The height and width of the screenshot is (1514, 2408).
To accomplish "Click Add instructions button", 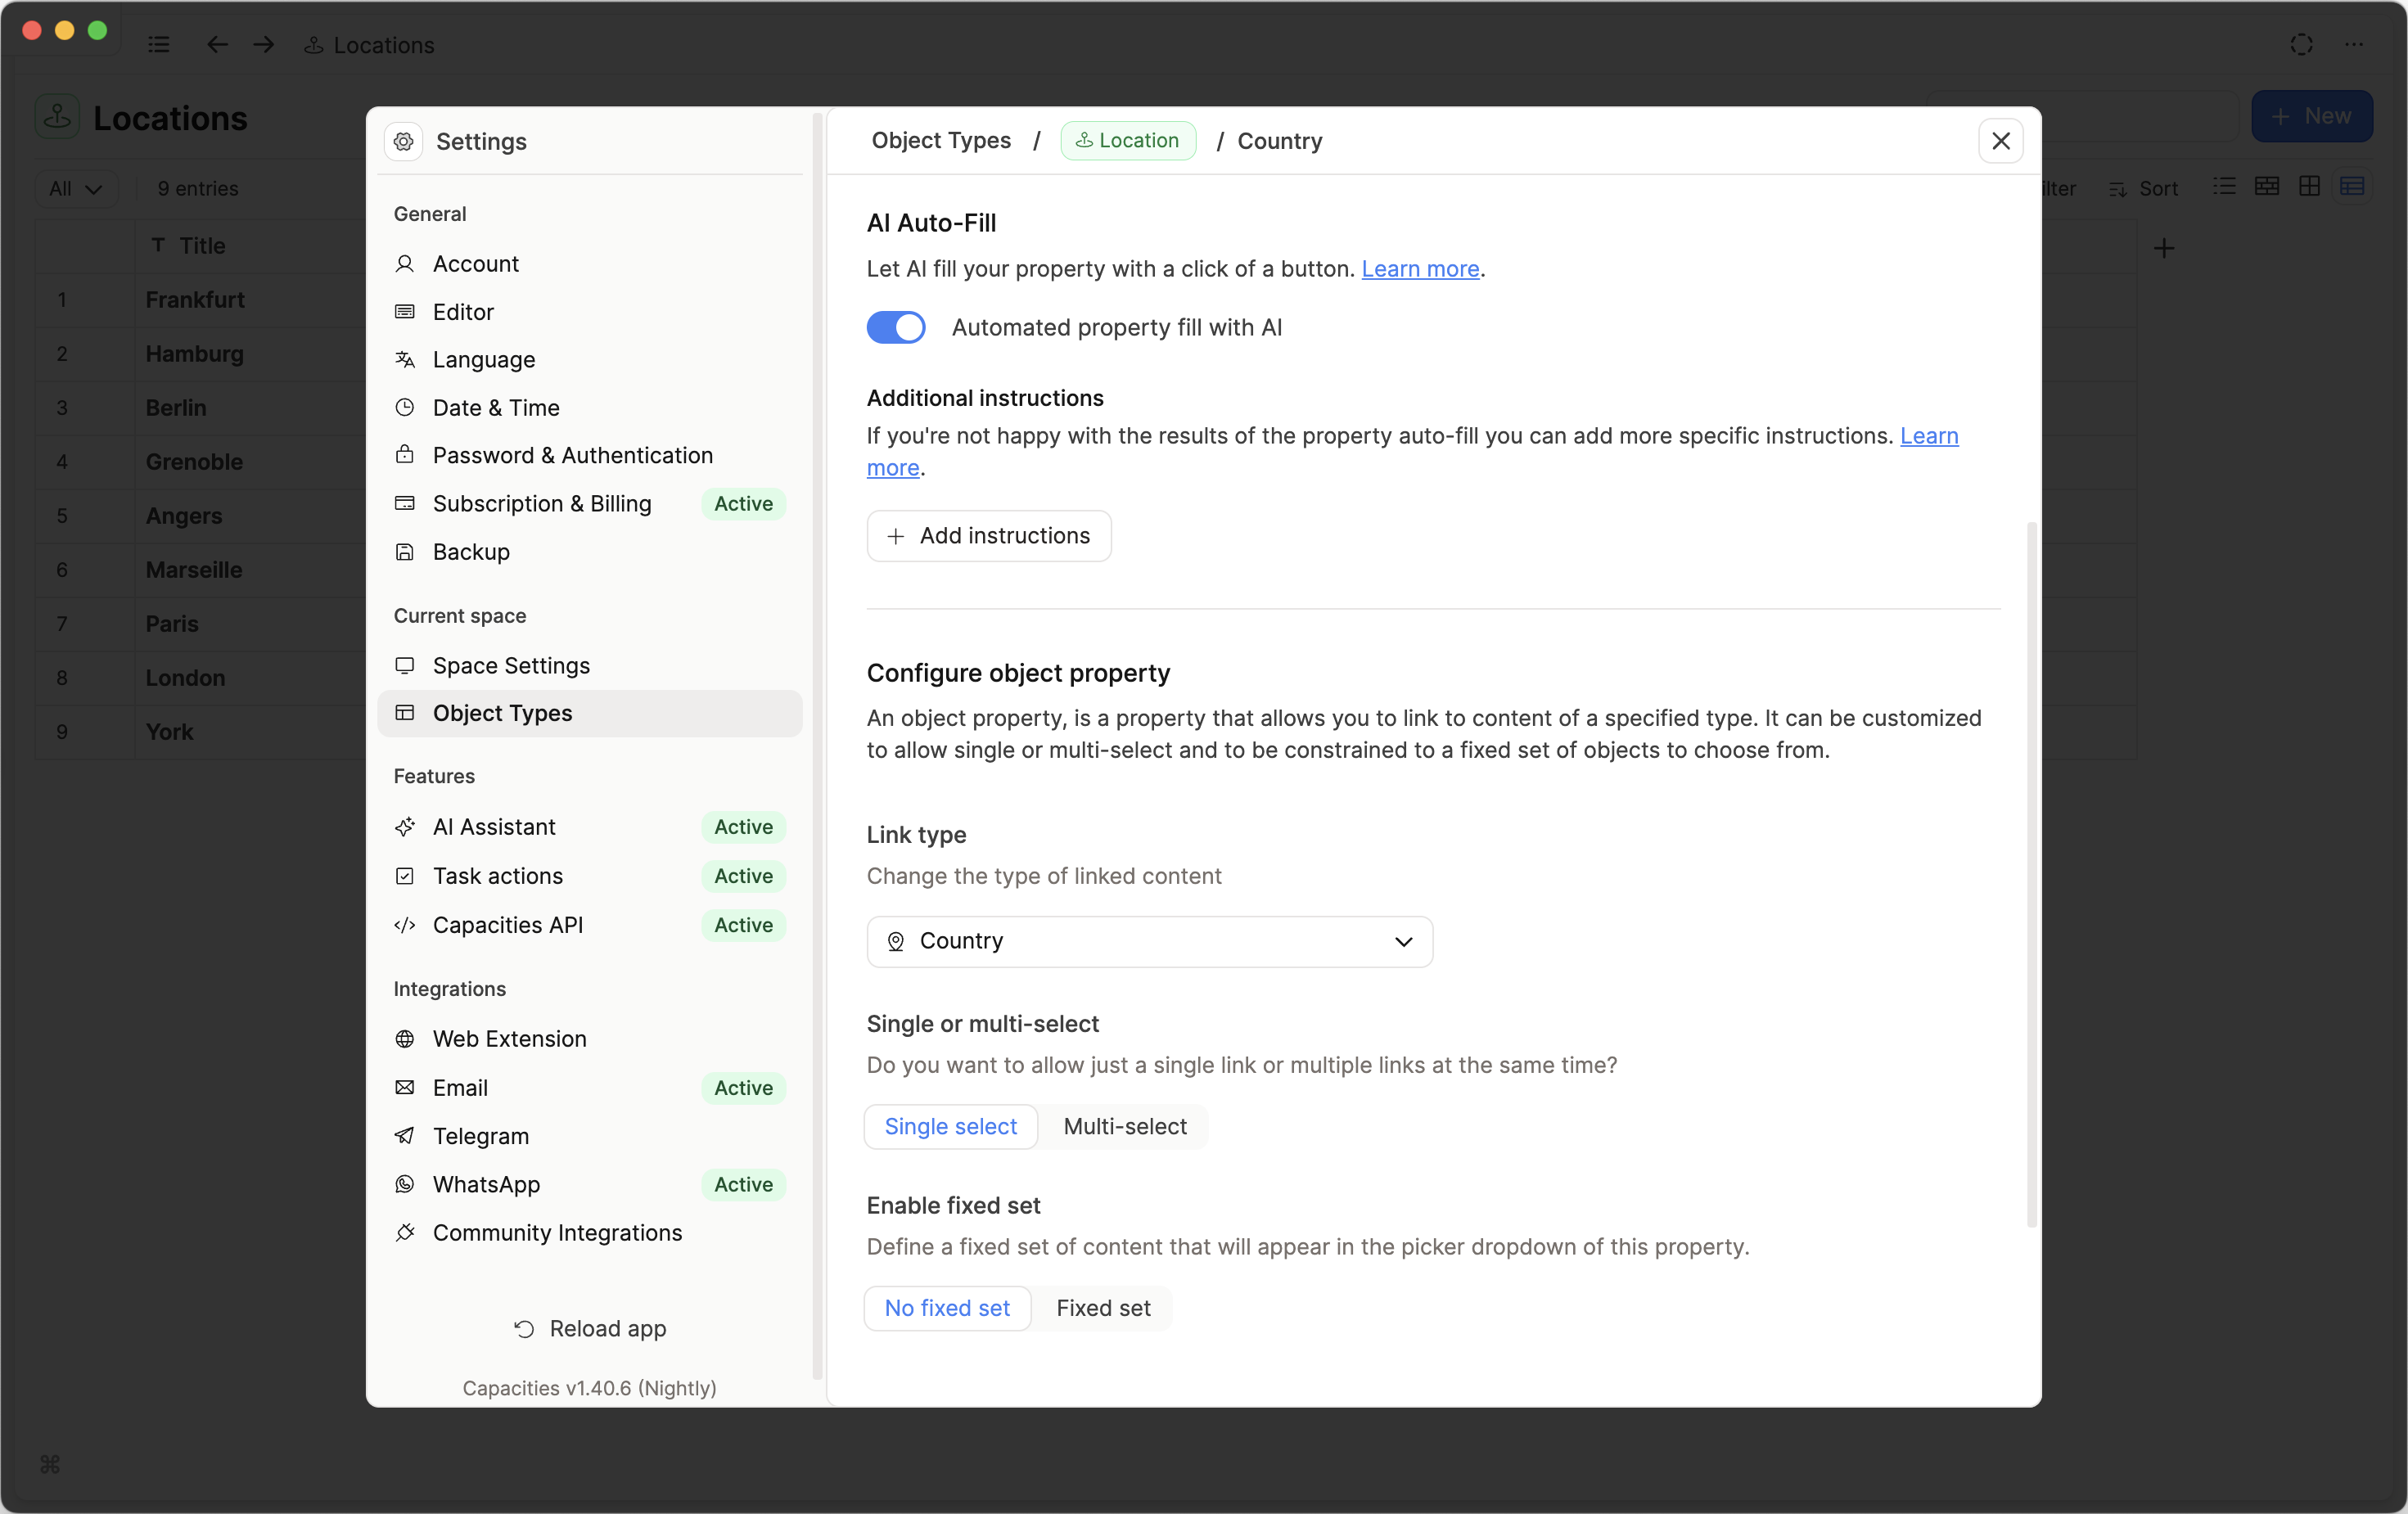I will (x=989, y=536).
